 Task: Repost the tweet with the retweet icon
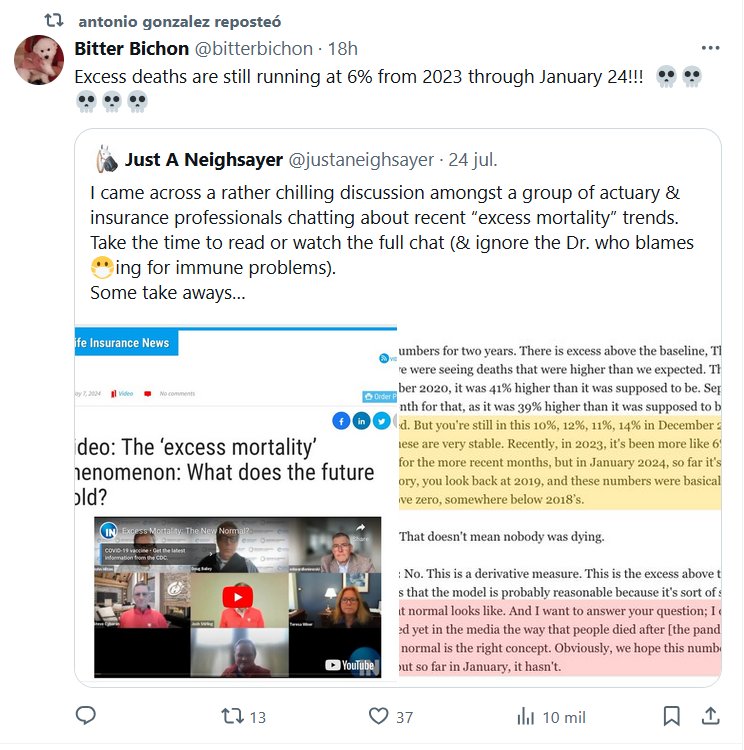pyautogui.click(x=231, y=716)
